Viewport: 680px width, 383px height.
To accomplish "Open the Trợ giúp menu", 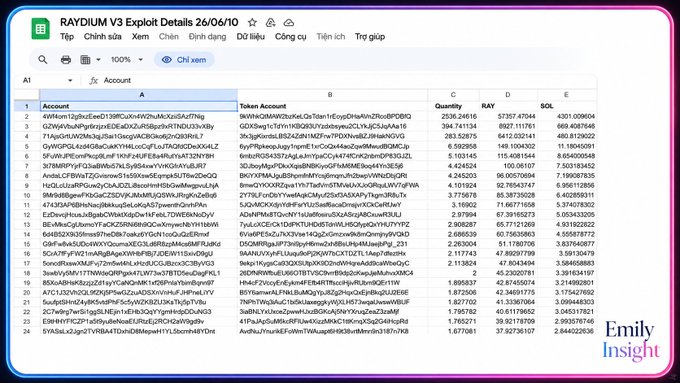I will (370, 36).
